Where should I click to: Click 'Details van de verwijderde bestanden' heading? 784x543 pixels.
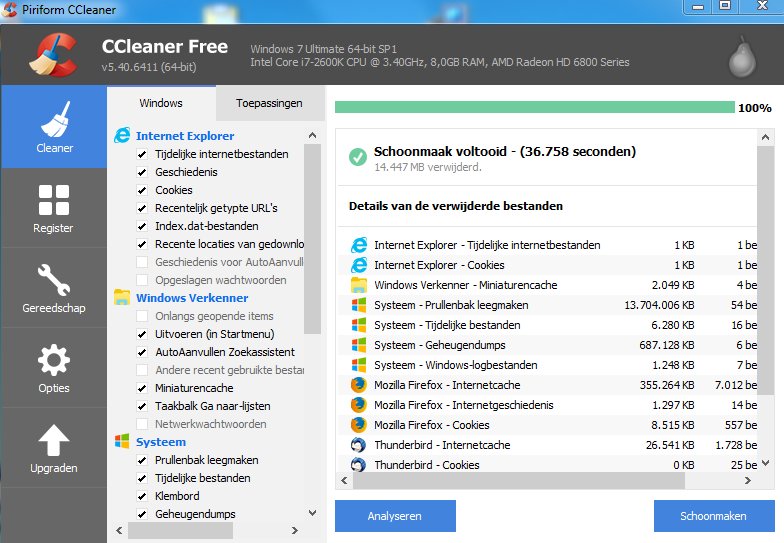click(x=456, y=206)
